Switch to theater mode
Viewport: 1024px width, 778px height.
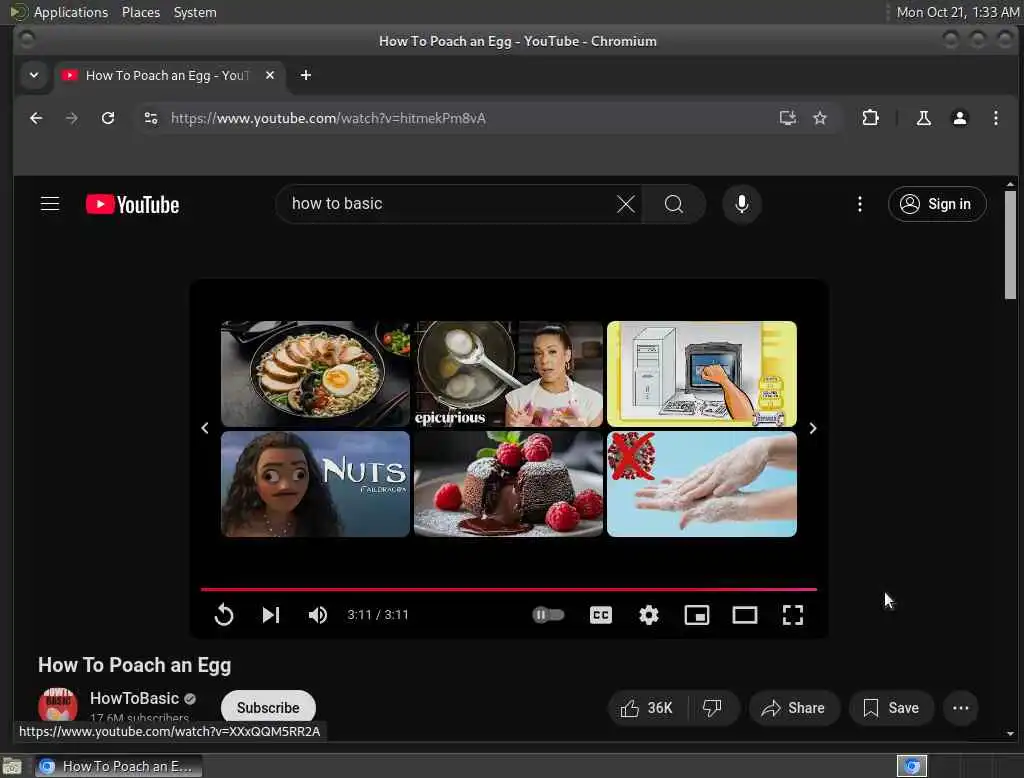pos(744,615)
